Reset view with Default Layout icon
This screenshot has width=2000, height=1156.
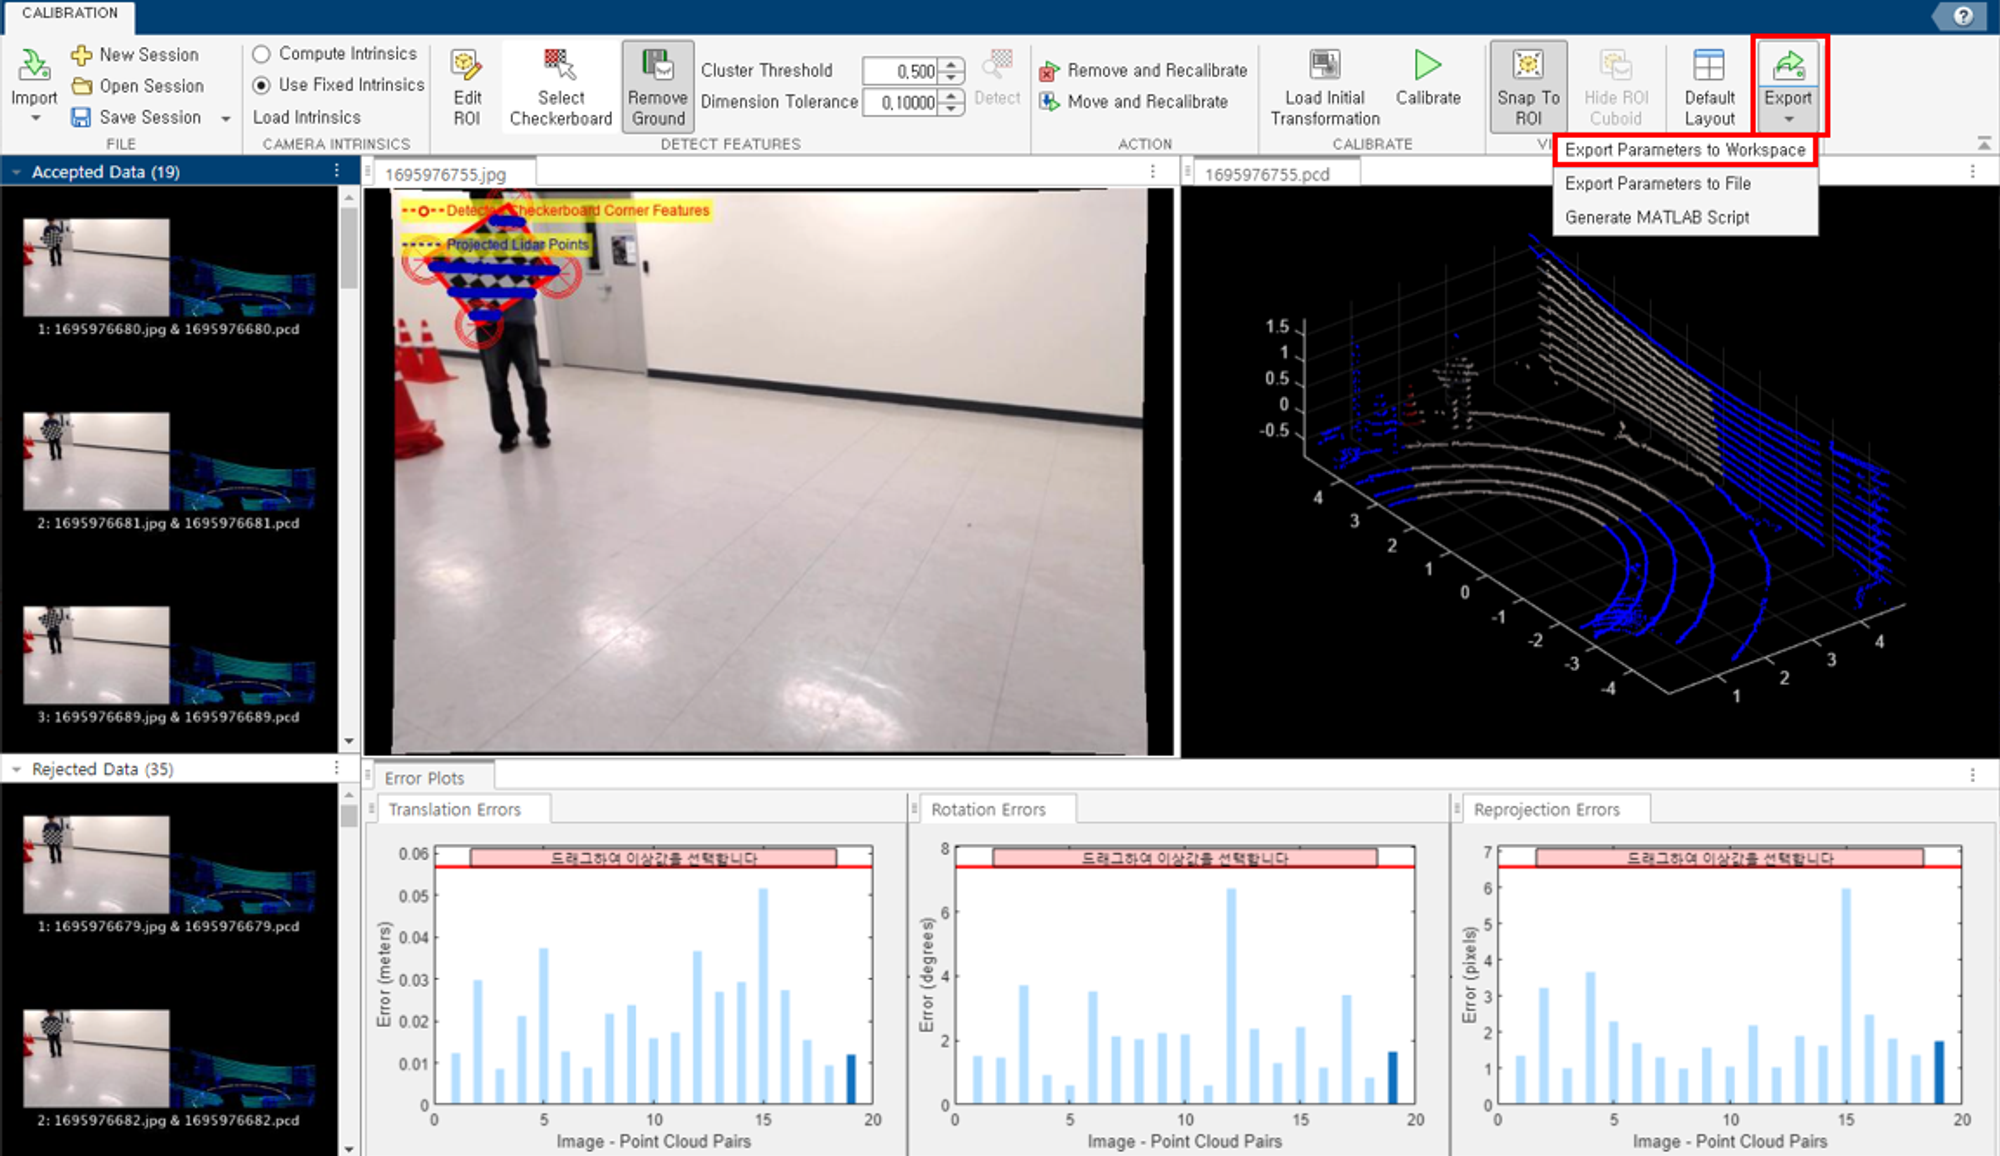tap(1708, 66)
